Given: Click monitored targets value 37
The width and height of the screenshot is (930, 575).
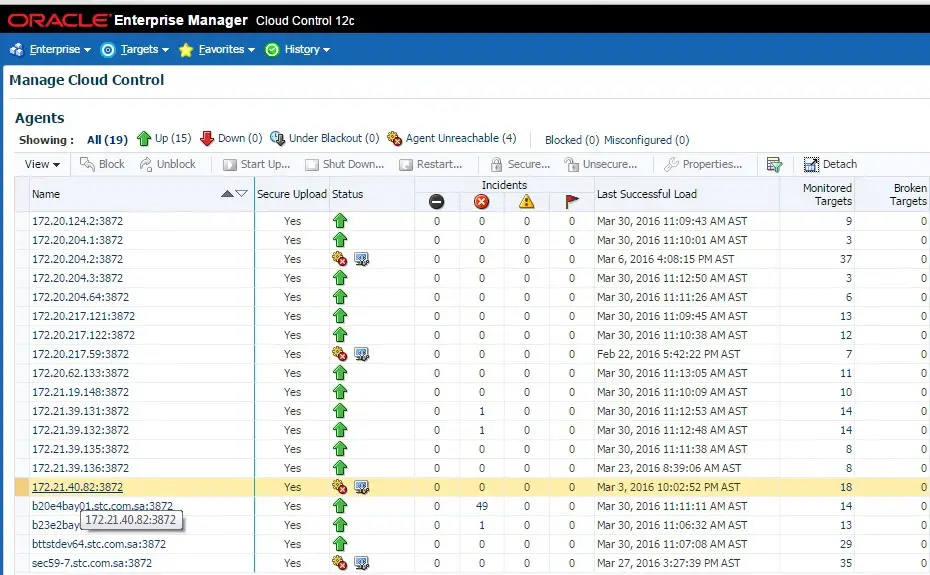Looking at the screenshot, I should 846,259.
